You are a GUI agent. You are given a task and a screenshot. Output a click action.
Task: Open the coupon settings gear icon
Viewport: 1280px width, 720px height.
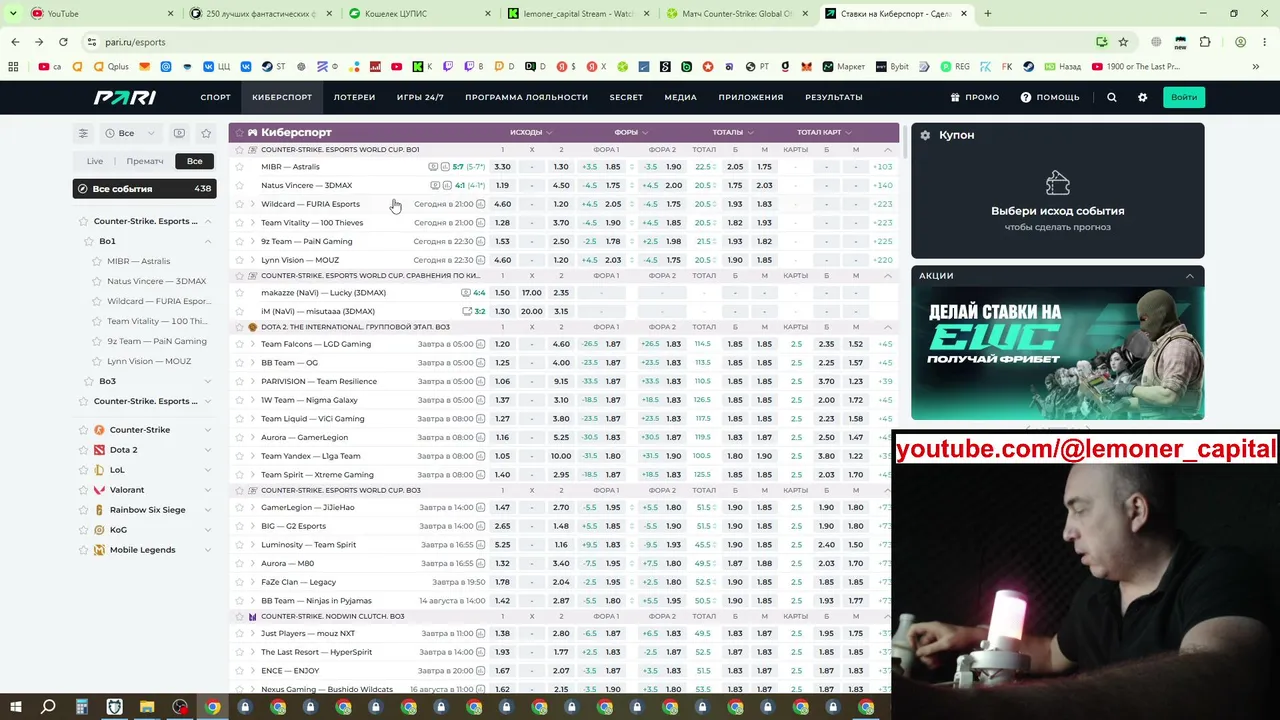(x=925, y=135)
